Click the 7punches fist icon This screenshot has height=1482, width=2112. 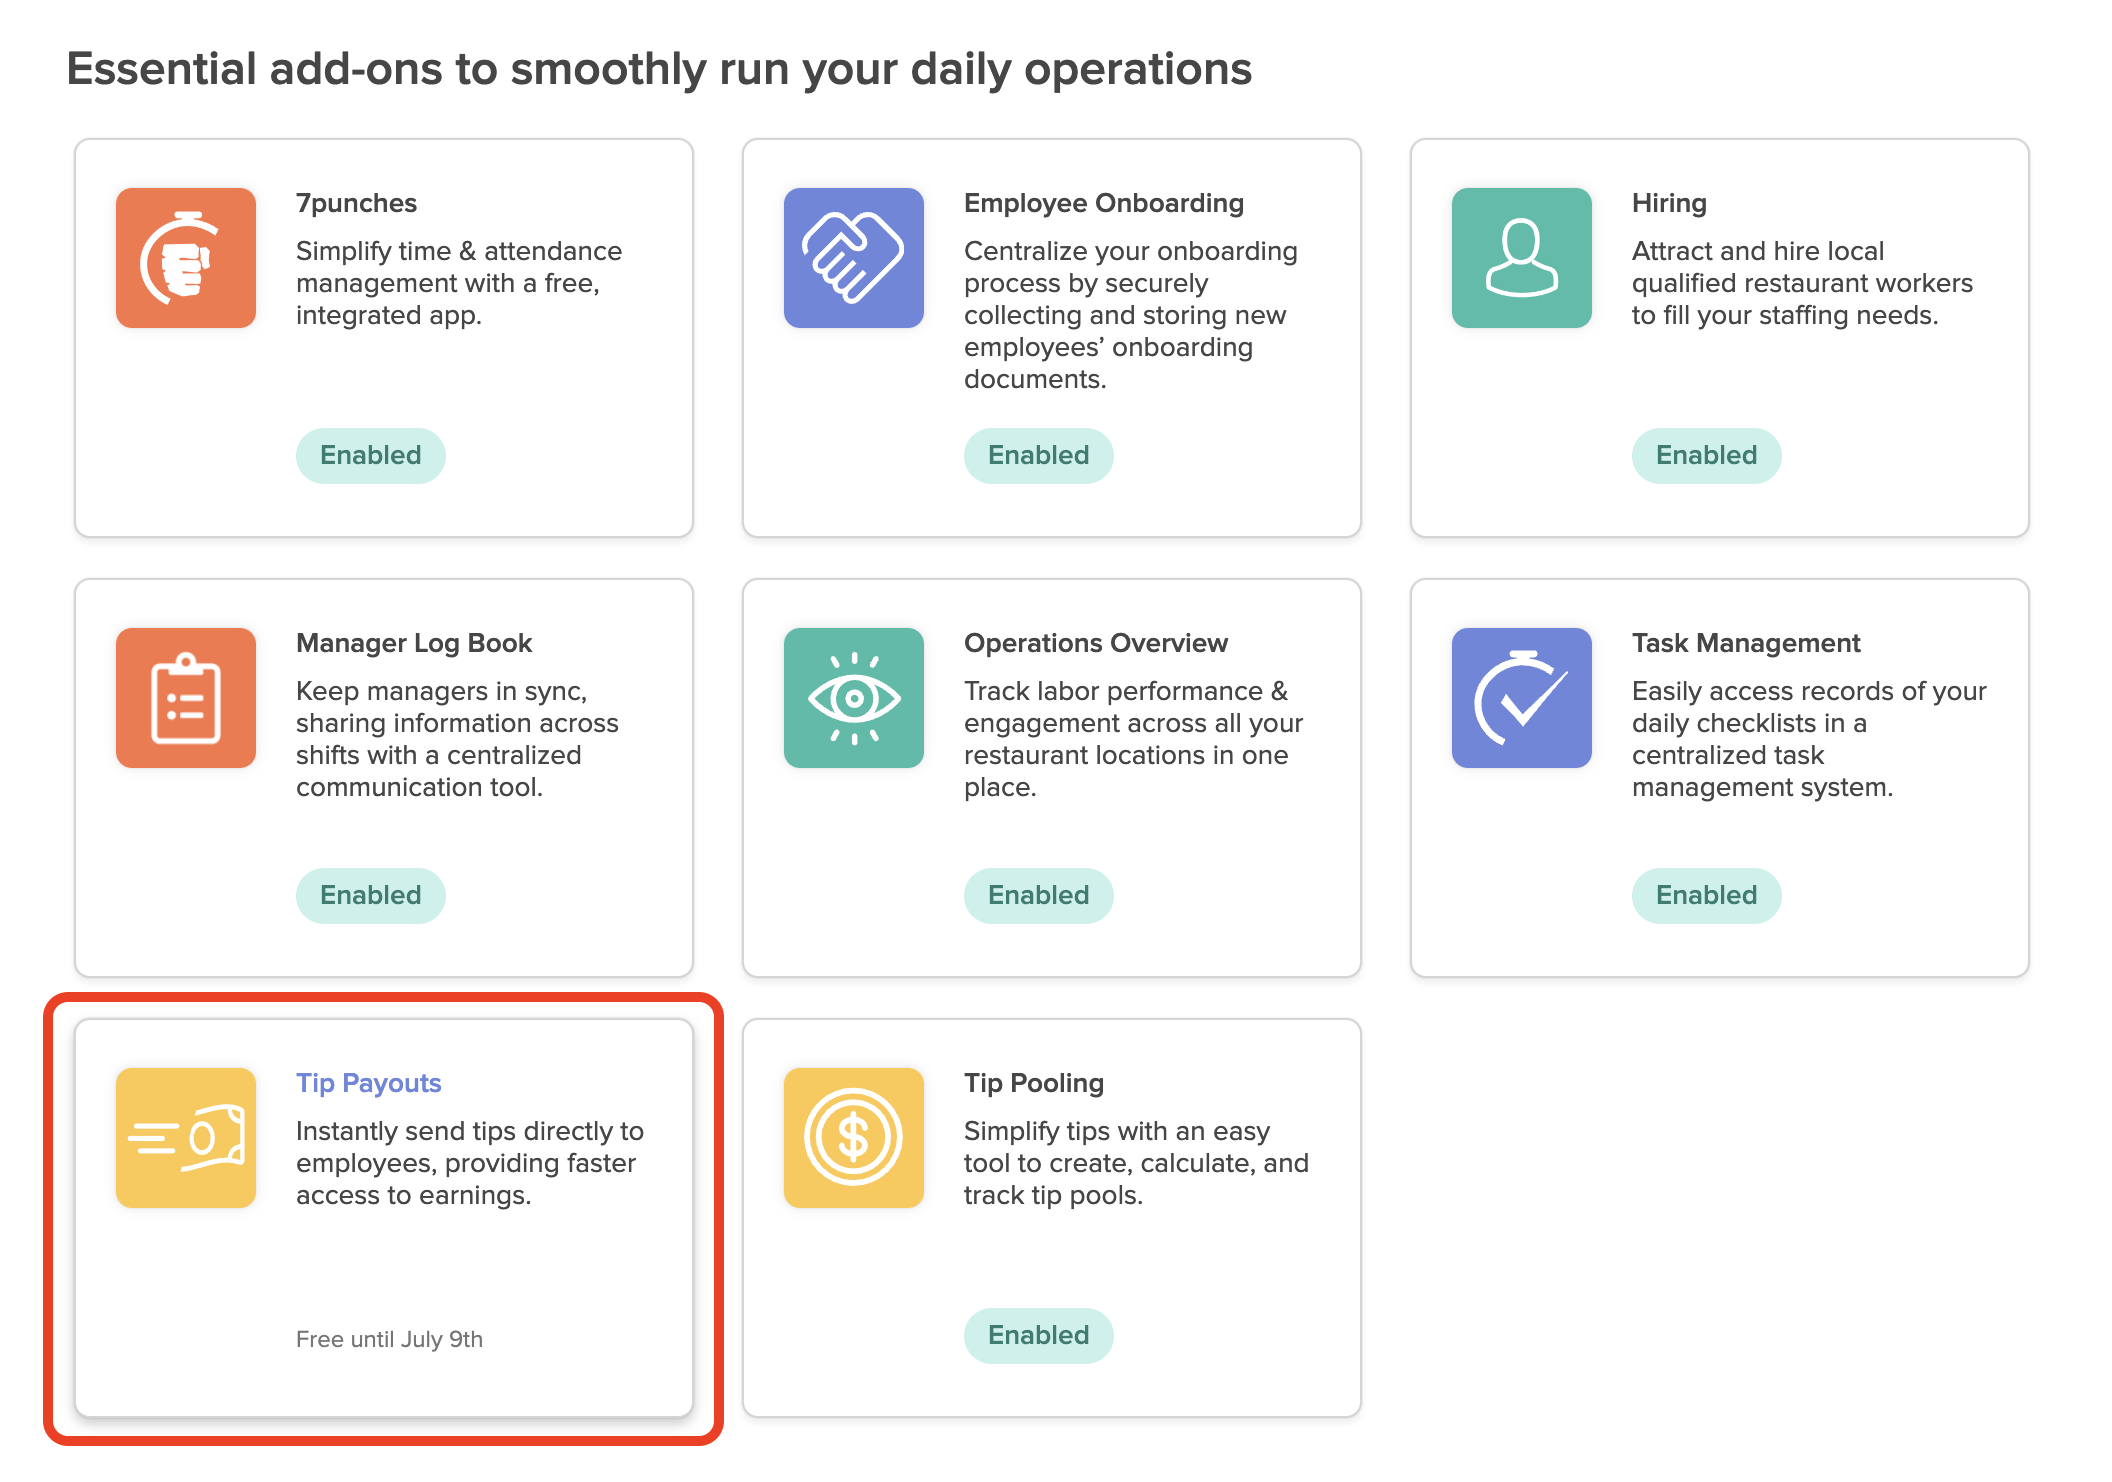(x=186, y=257)
